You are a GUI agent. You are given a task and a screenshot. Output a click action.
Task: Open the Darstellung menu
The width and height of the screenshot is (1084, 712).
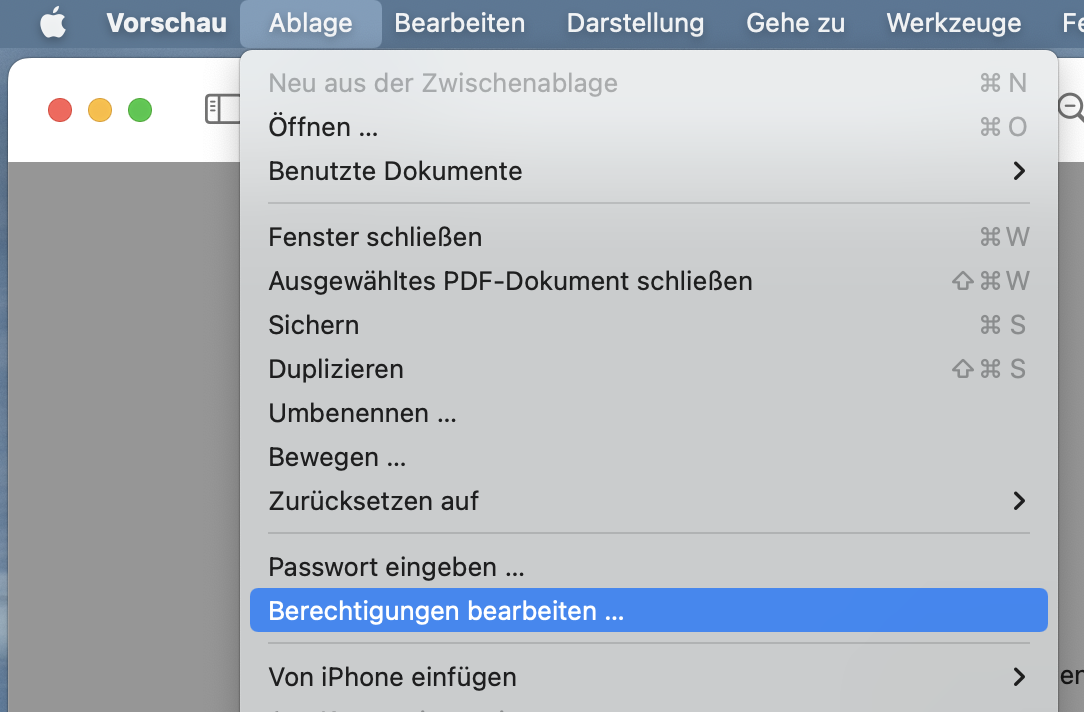tap(635, 23)
